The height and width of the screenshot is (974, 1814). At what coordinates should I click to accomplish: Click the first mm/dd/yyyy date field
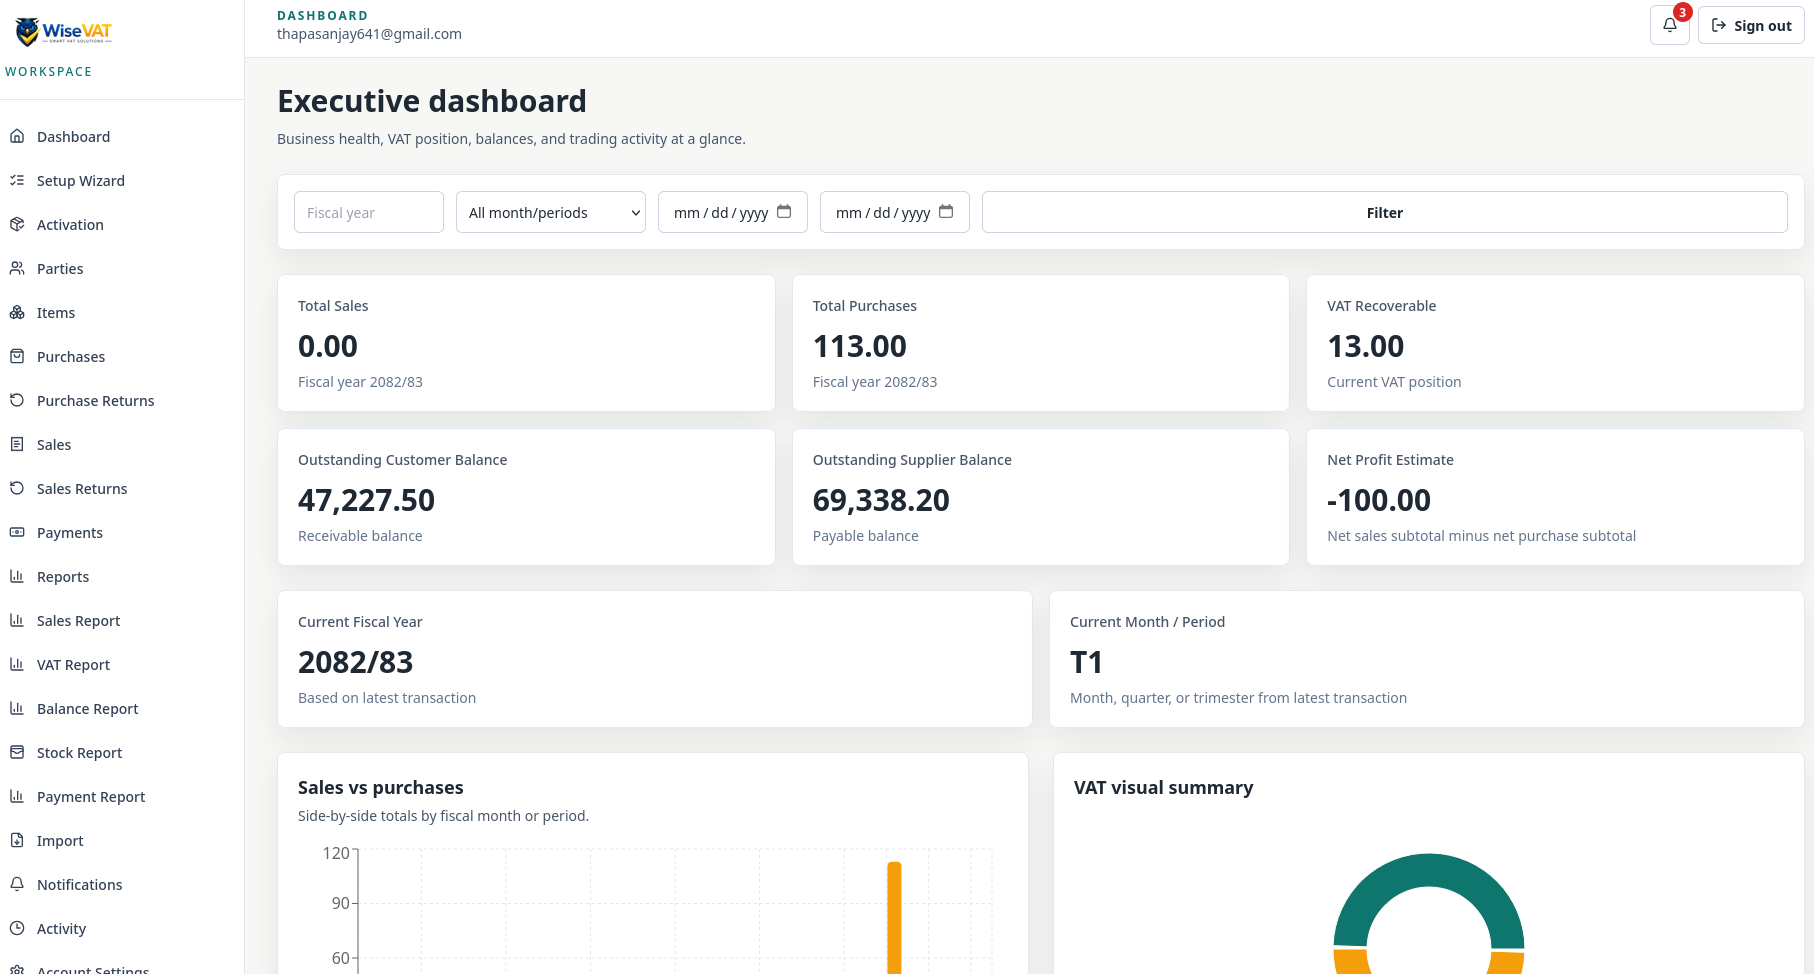point(733,212)
